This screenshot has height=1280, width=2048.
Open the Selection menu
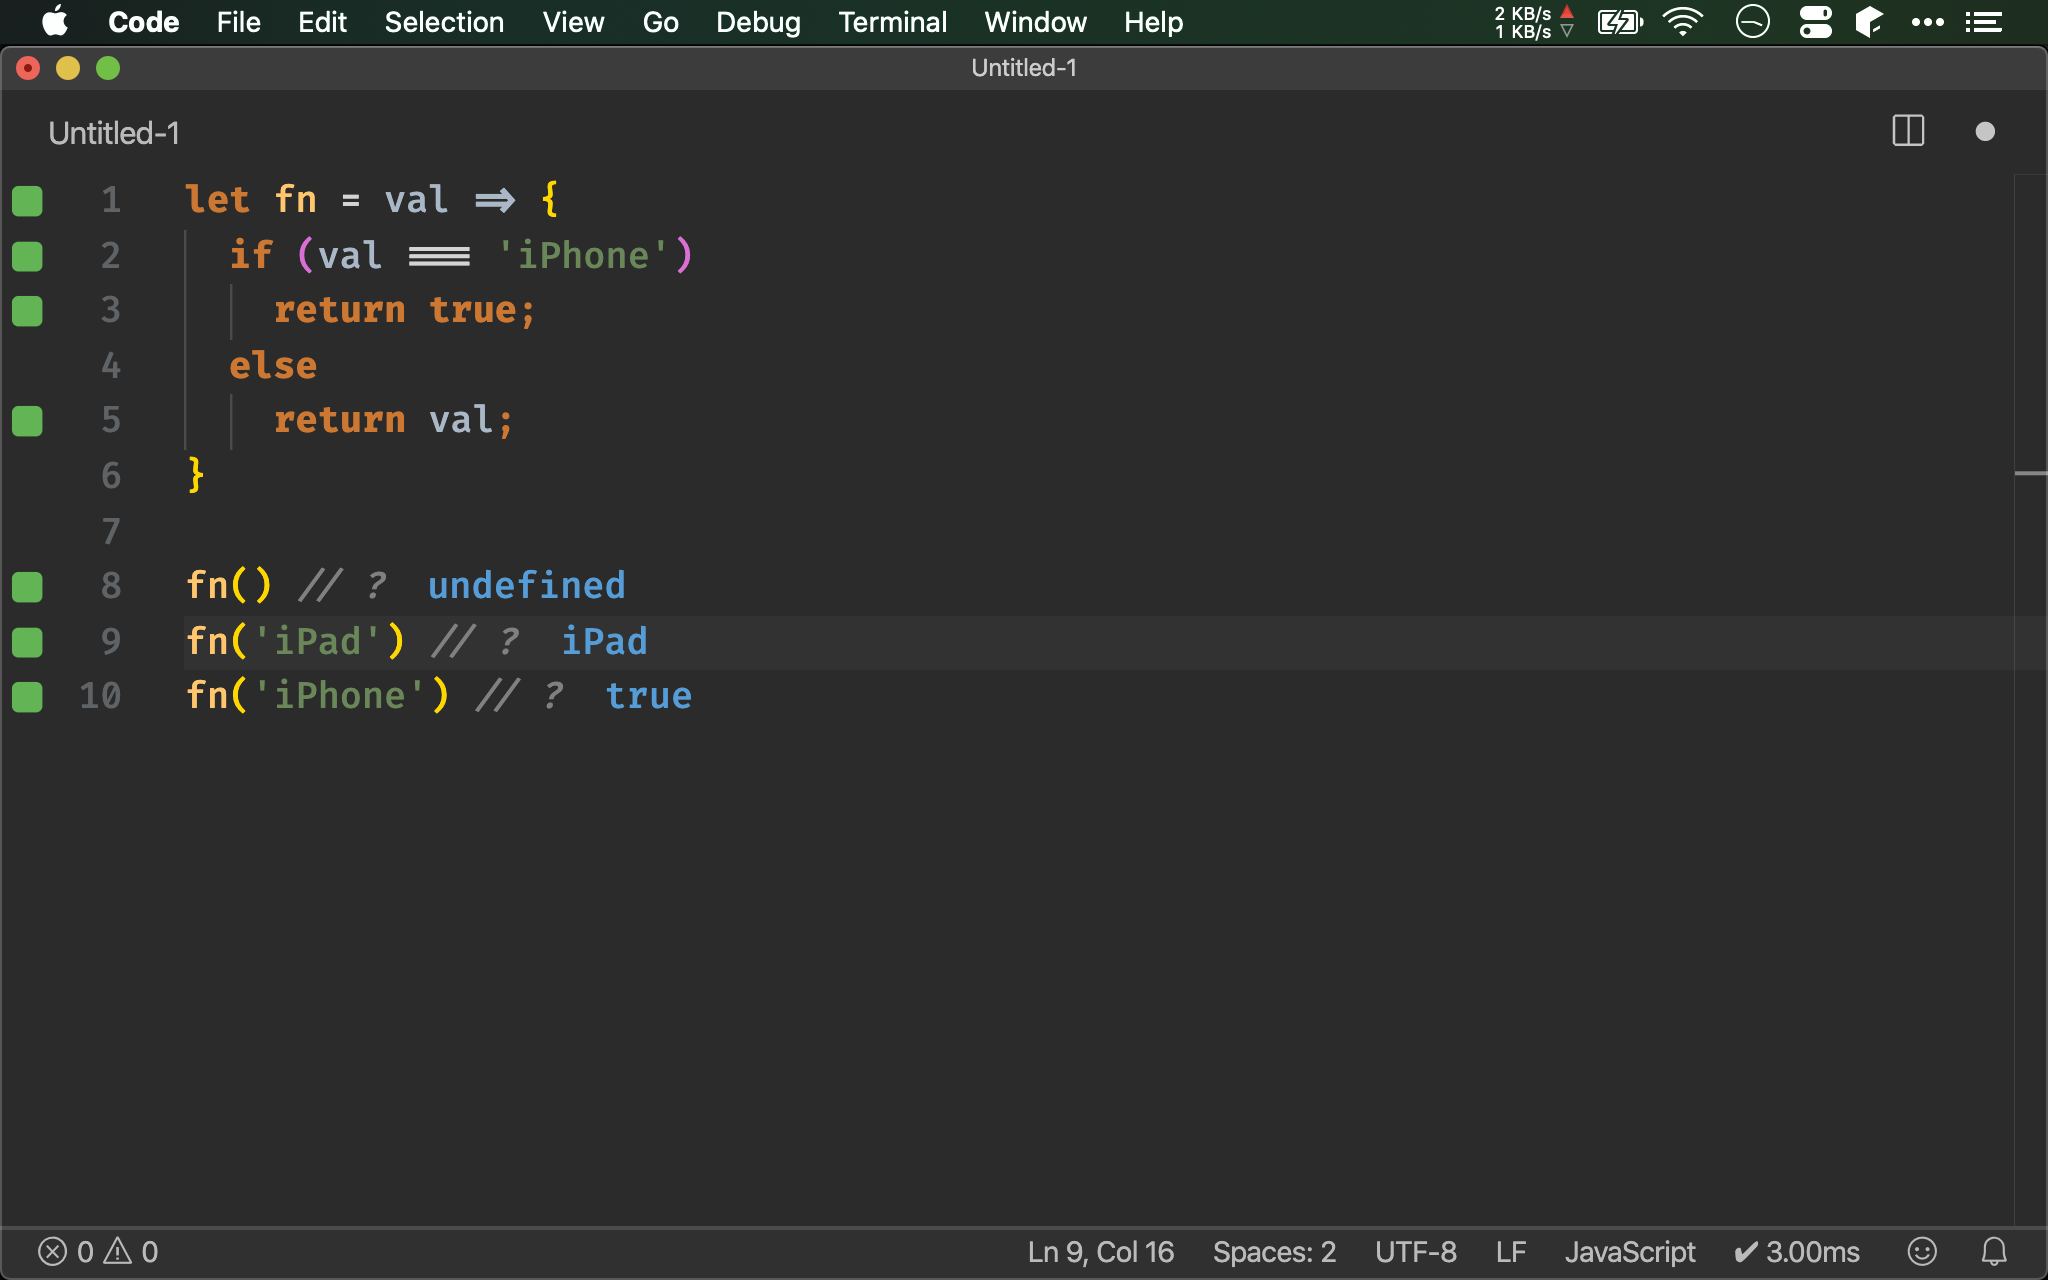444,22
